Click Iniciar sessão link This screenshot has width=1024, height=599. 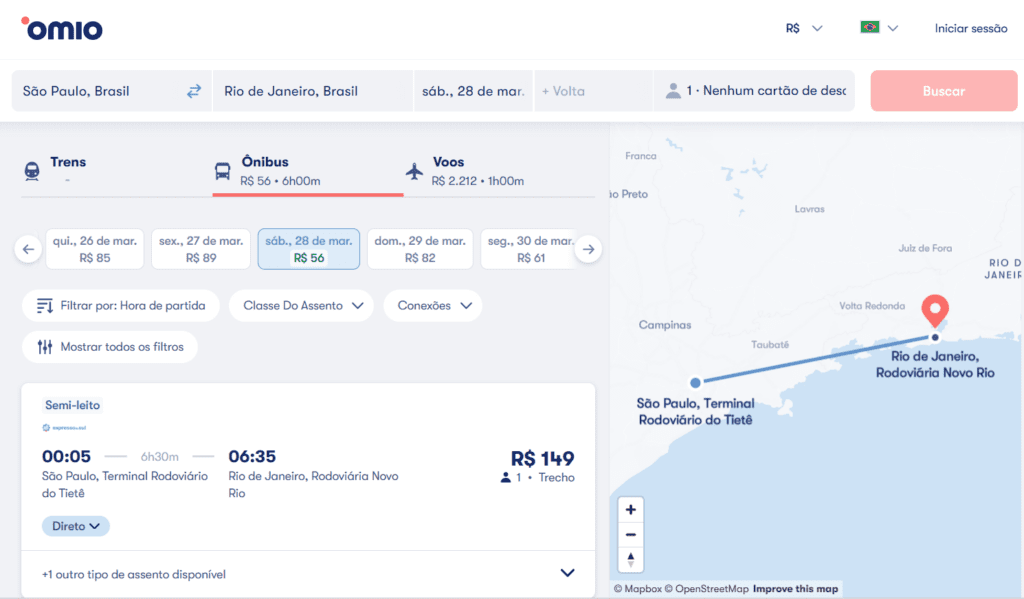[x=970, y=28]
